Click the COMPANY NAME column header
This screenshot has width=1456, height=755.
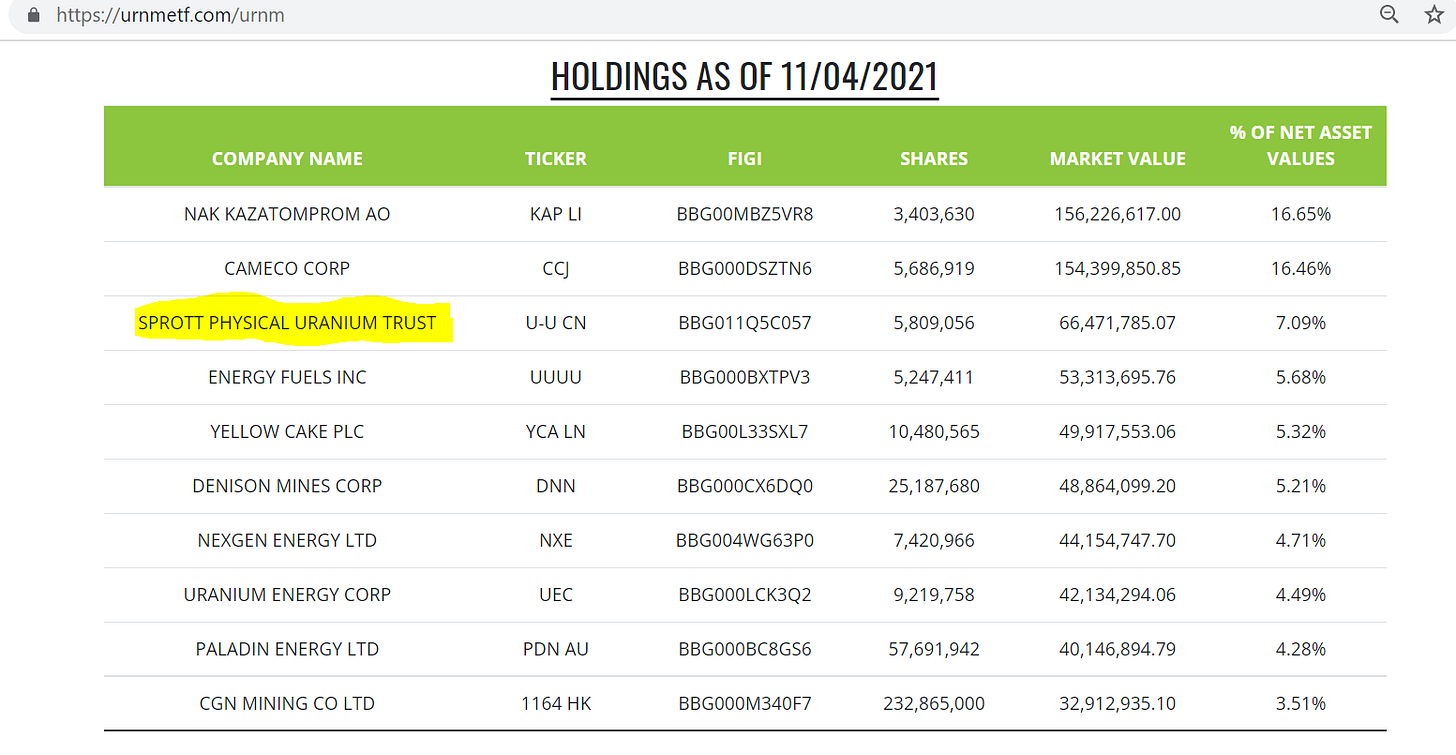[287, 158]
